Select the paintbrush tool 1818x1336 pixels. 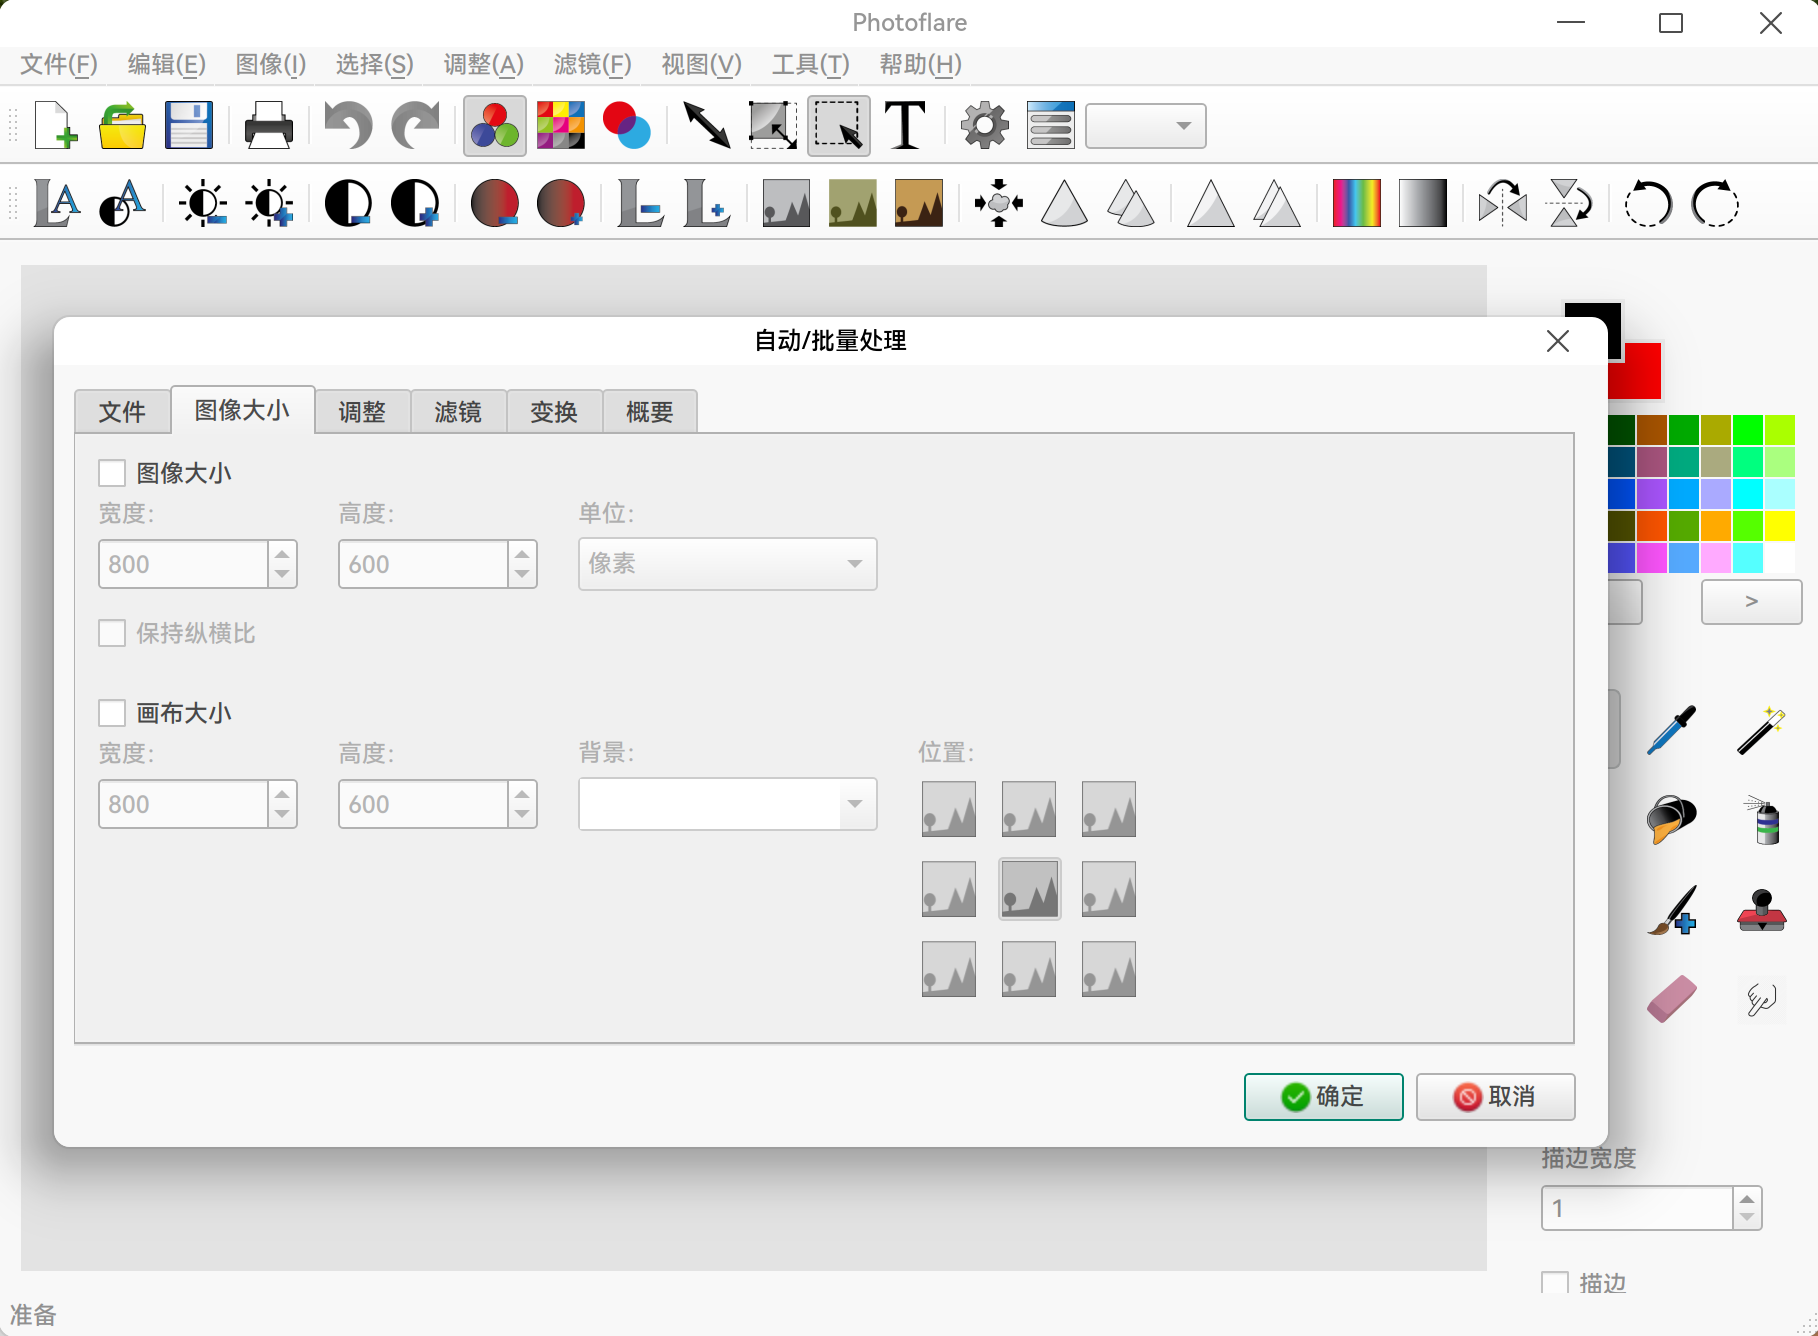pos(1672,910)
